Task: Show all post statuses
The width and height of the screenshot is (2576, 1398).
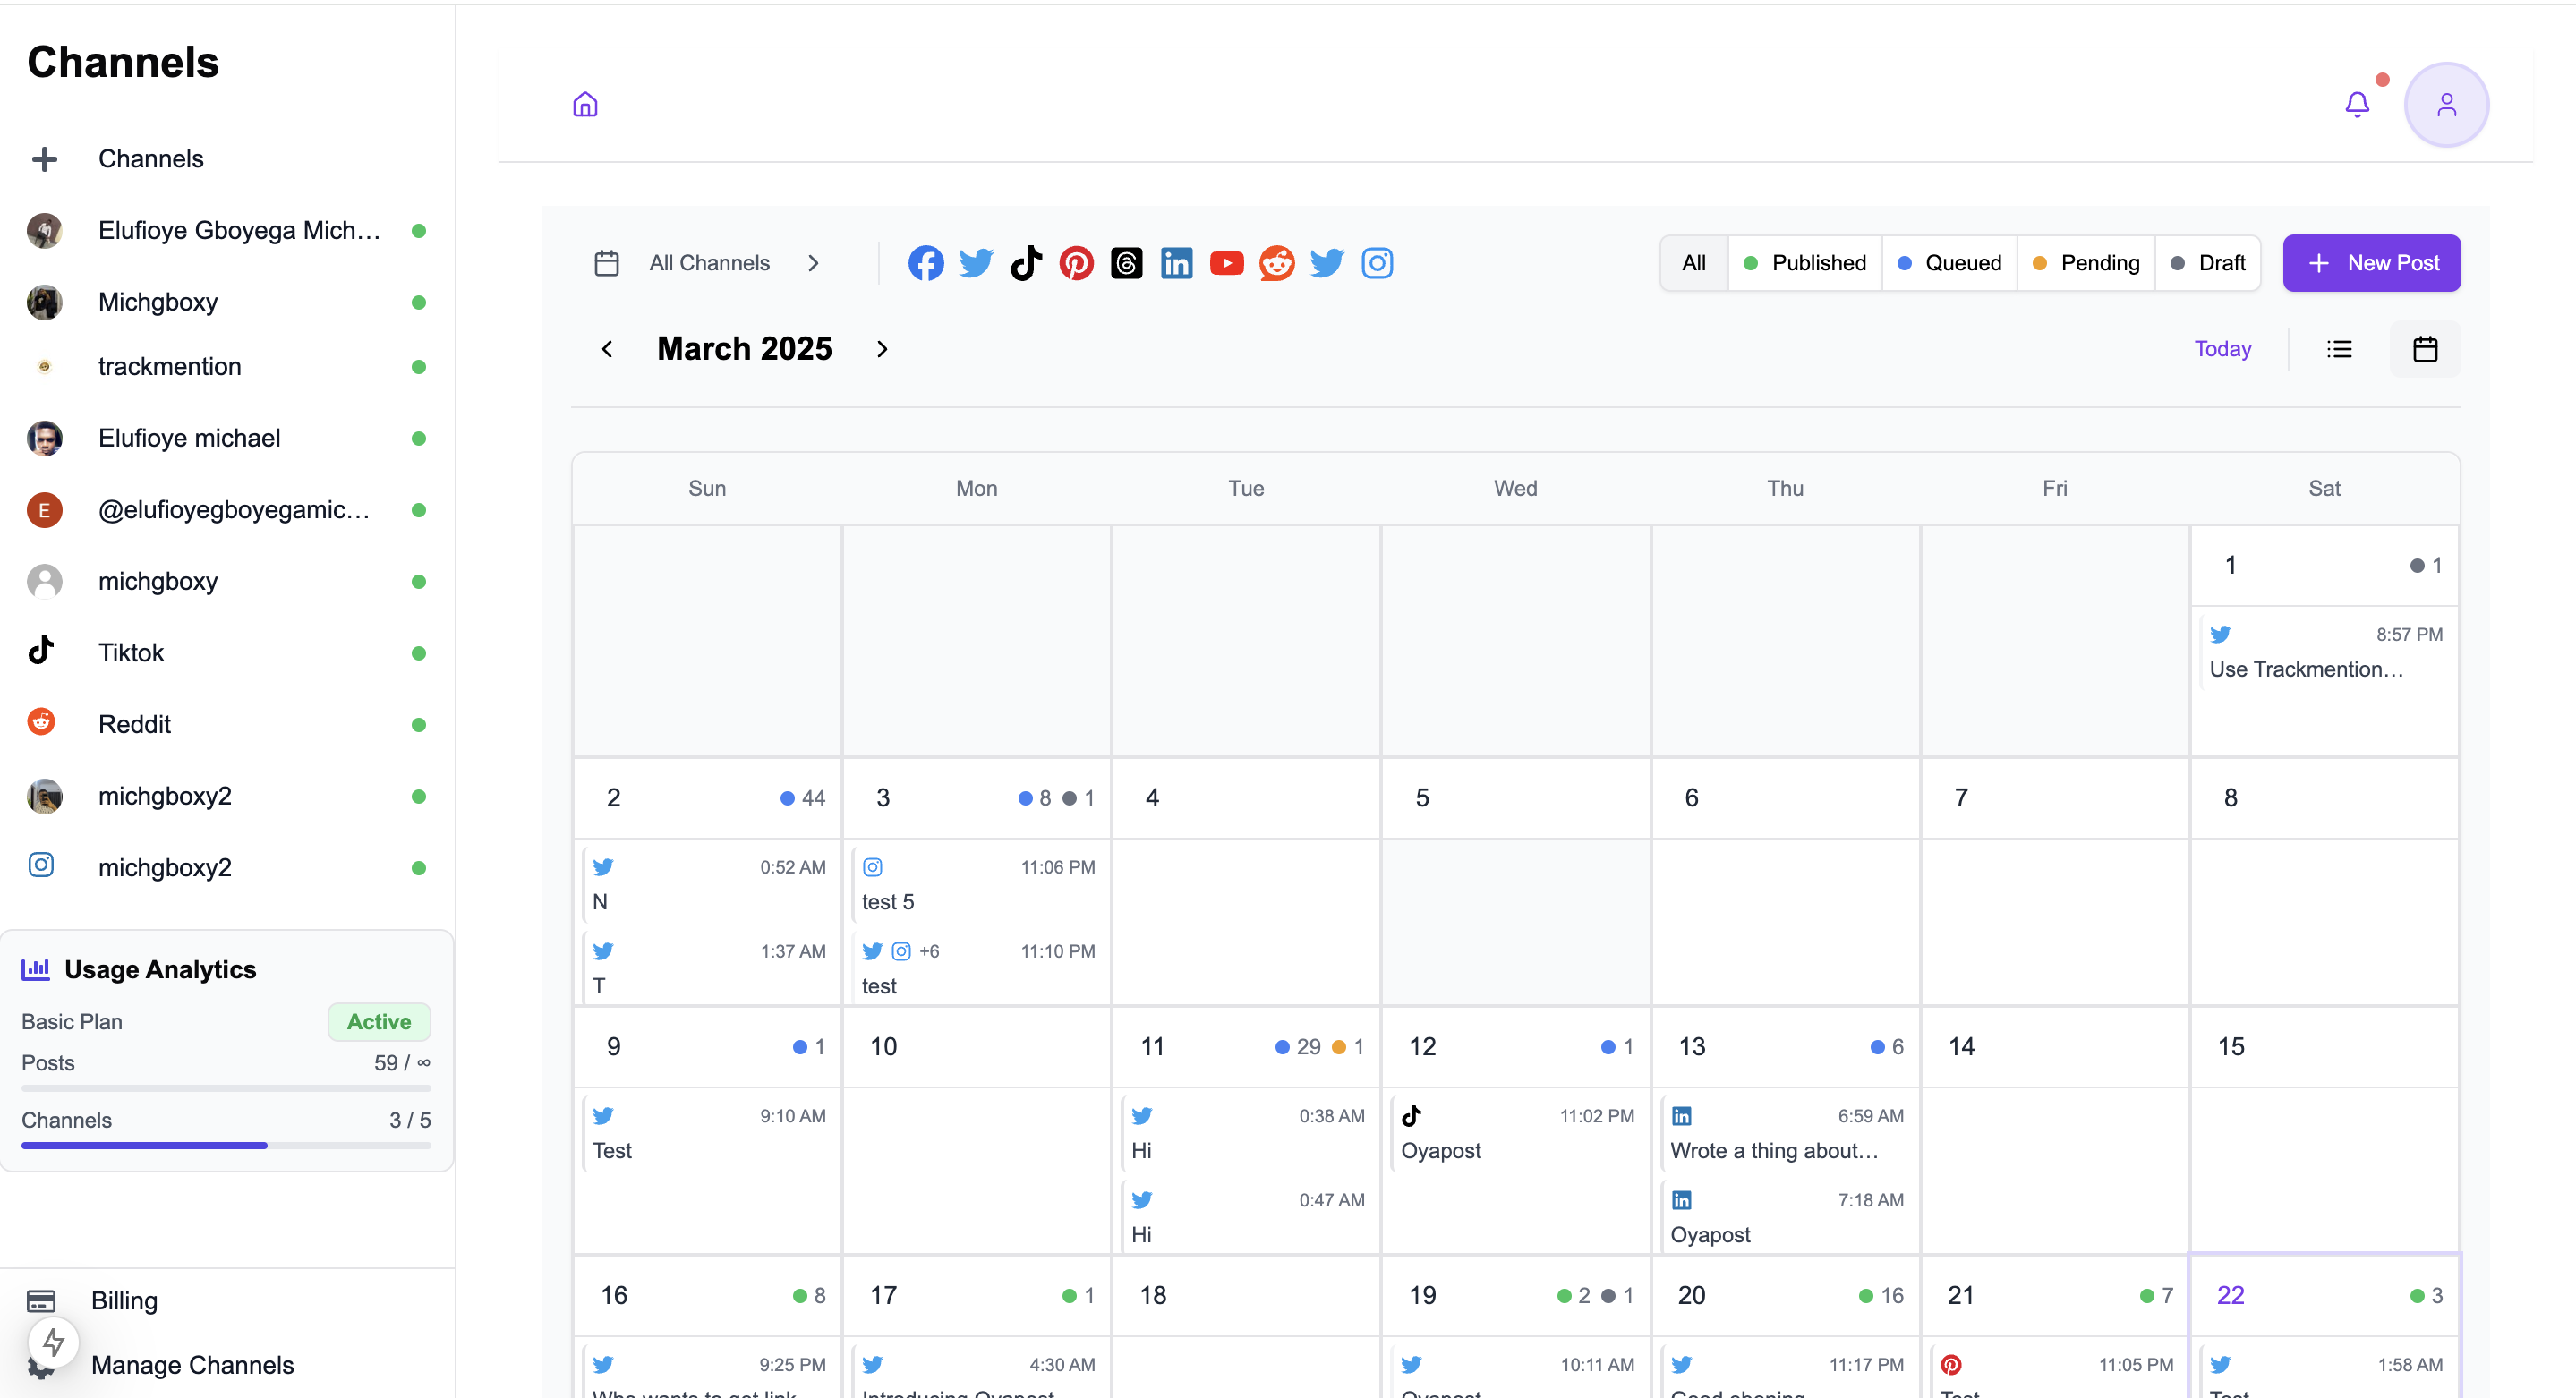Action: [x=1693, y=263]
